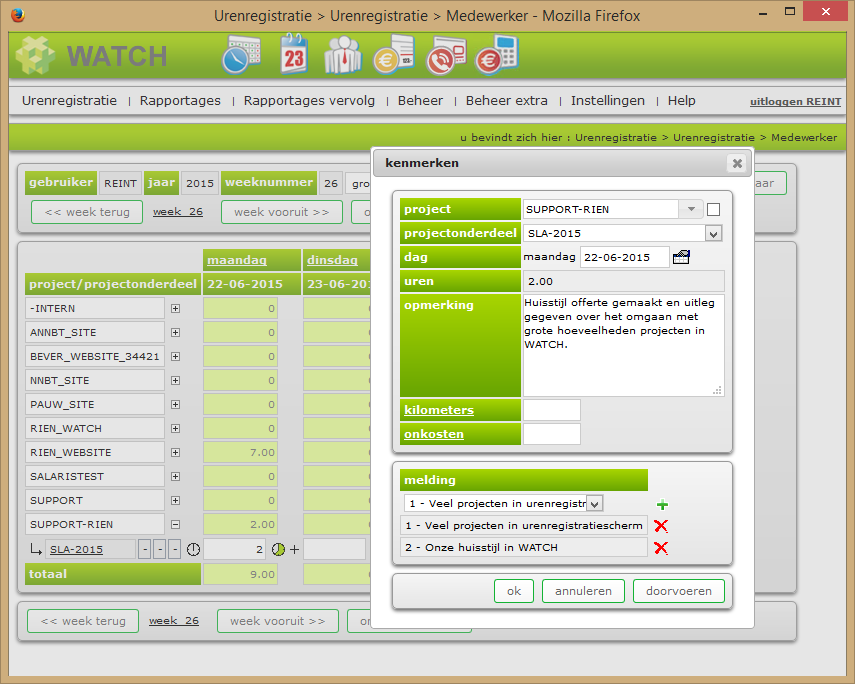This screenshot has width=855, height=684.
Task: Open the employees group icon in header
Action: pos(343,55)
